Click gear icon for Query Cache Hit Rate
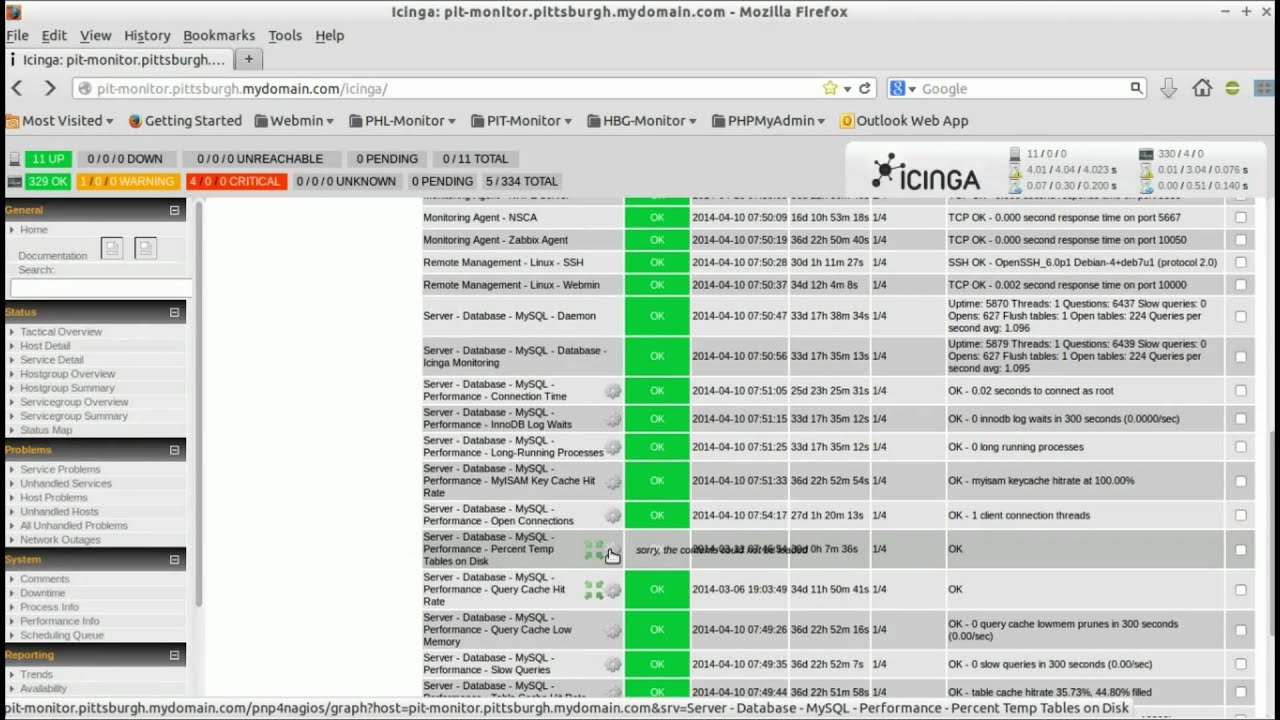 pos(613,590)
